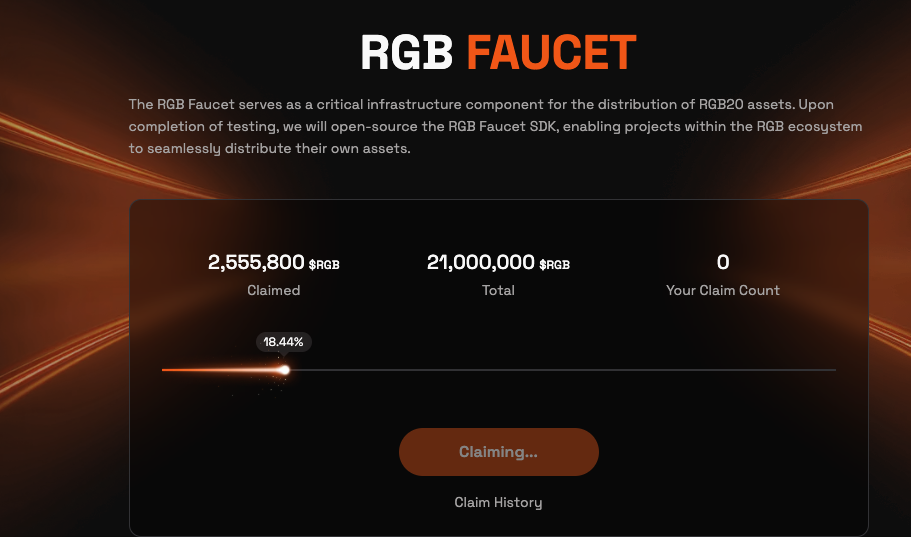This screenshot has height=537, width=911.
Task: Click the Total label
Action: click(x=498, y=290)
